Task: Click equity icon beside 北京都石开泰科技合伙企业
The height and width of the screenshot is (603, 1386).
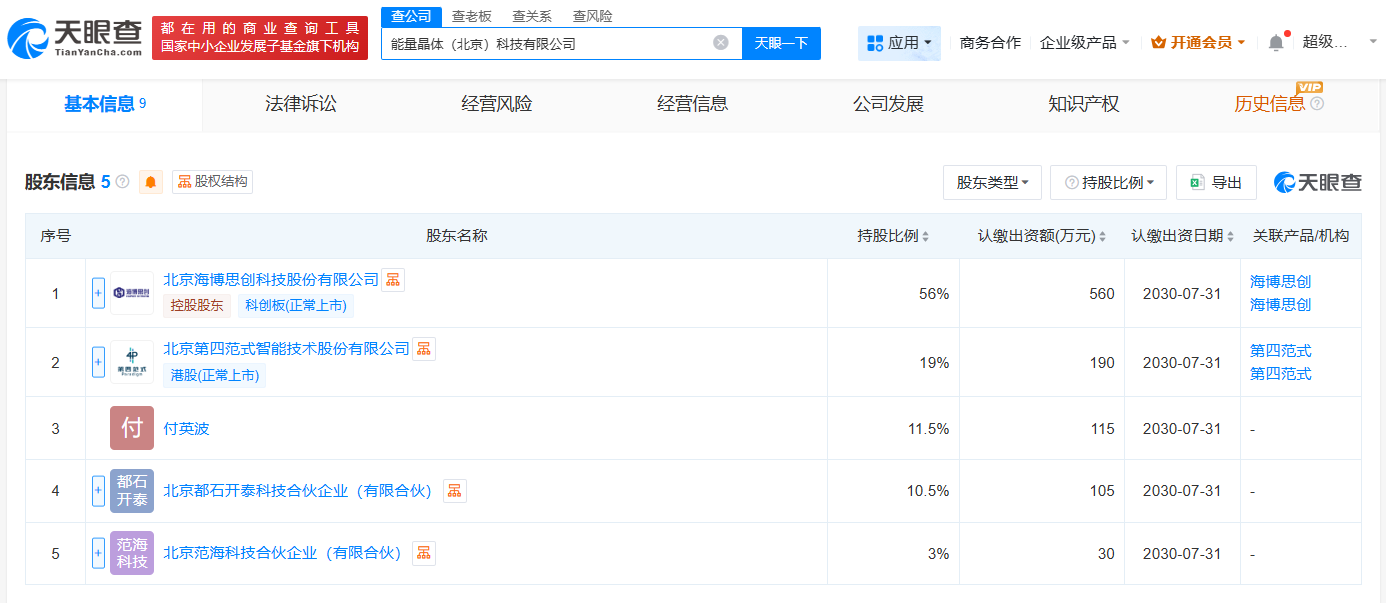Action: pyautogui.click(x=455, y=491)
